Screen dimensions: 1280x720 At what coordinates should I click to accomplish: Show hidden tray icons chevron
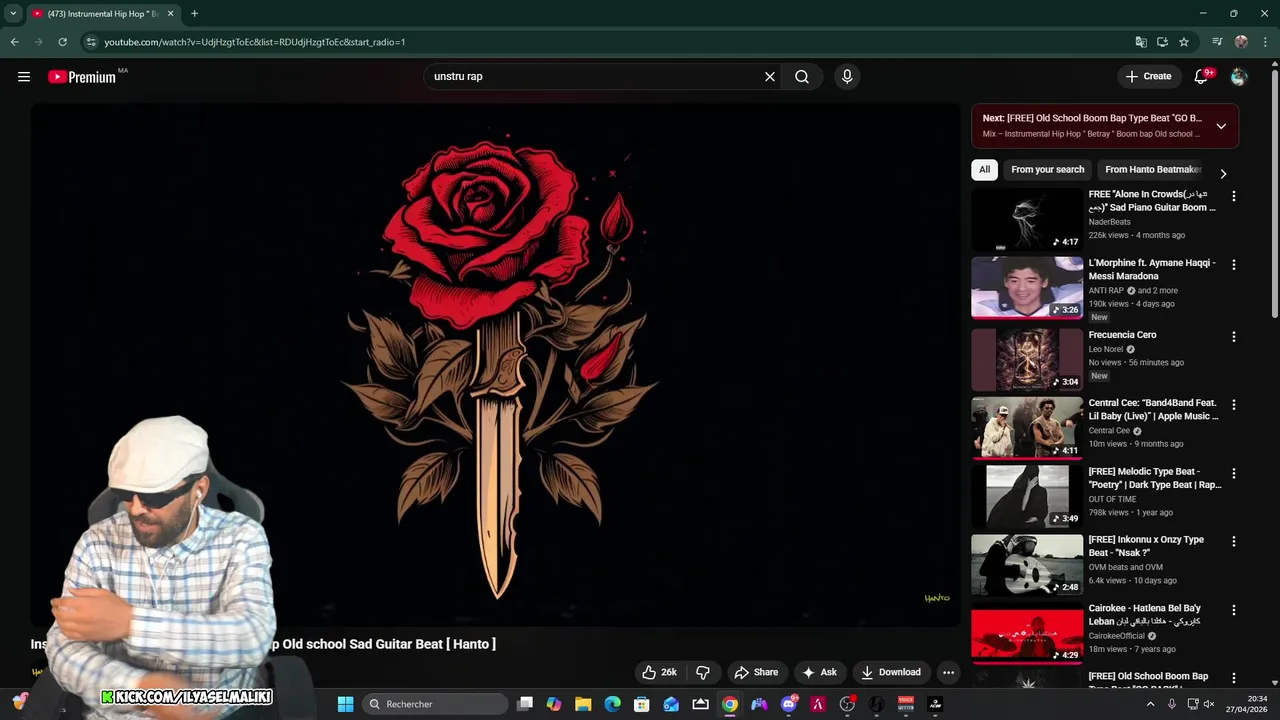pos(1150,704)
